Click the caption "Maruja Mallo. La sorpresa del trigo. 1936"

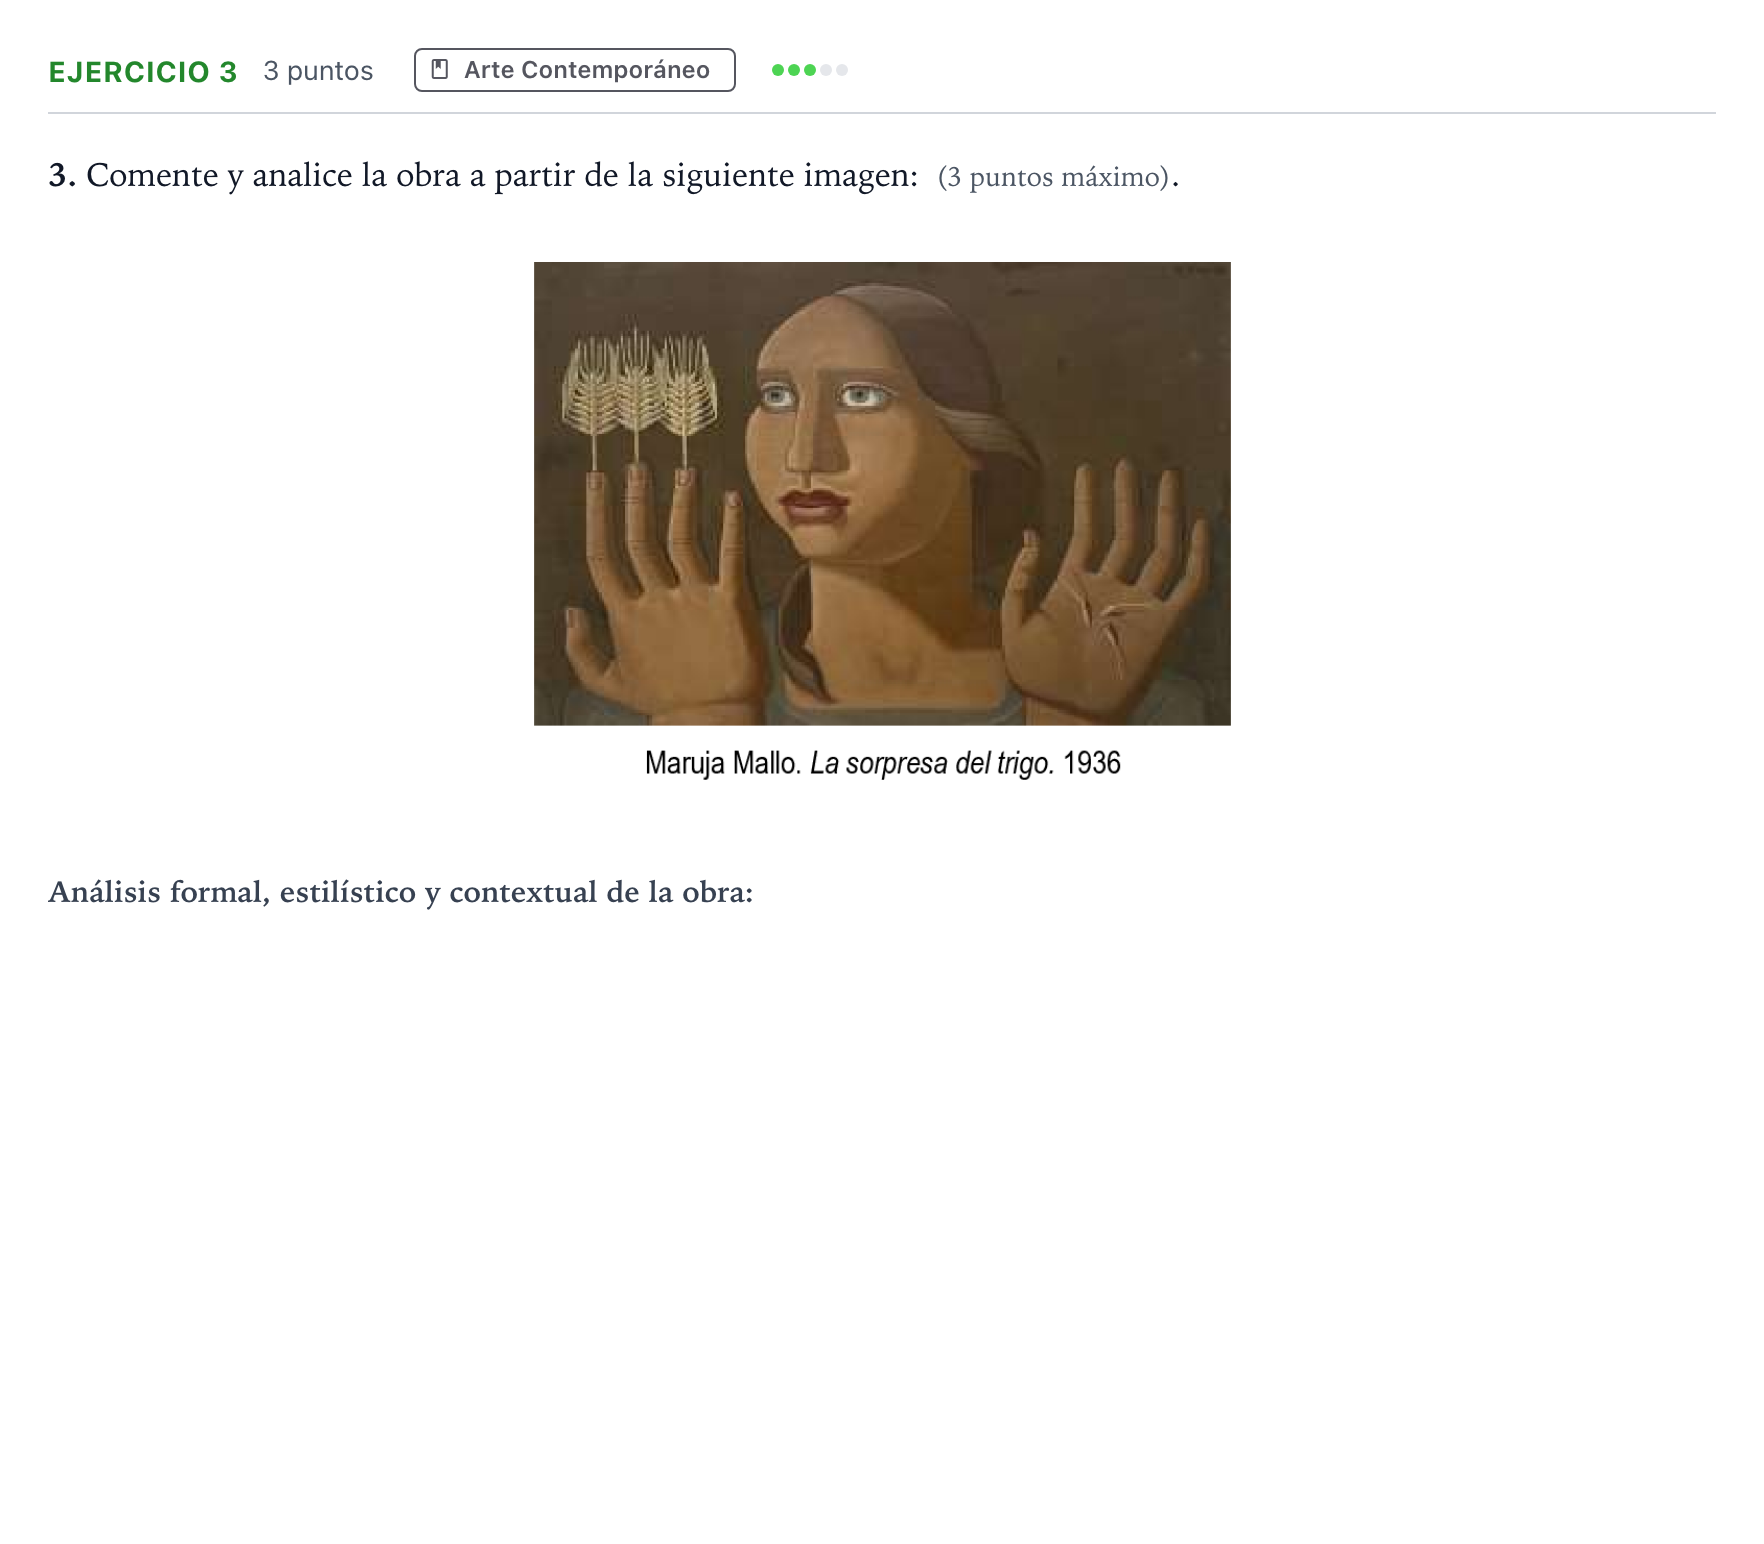pos(882,763)
